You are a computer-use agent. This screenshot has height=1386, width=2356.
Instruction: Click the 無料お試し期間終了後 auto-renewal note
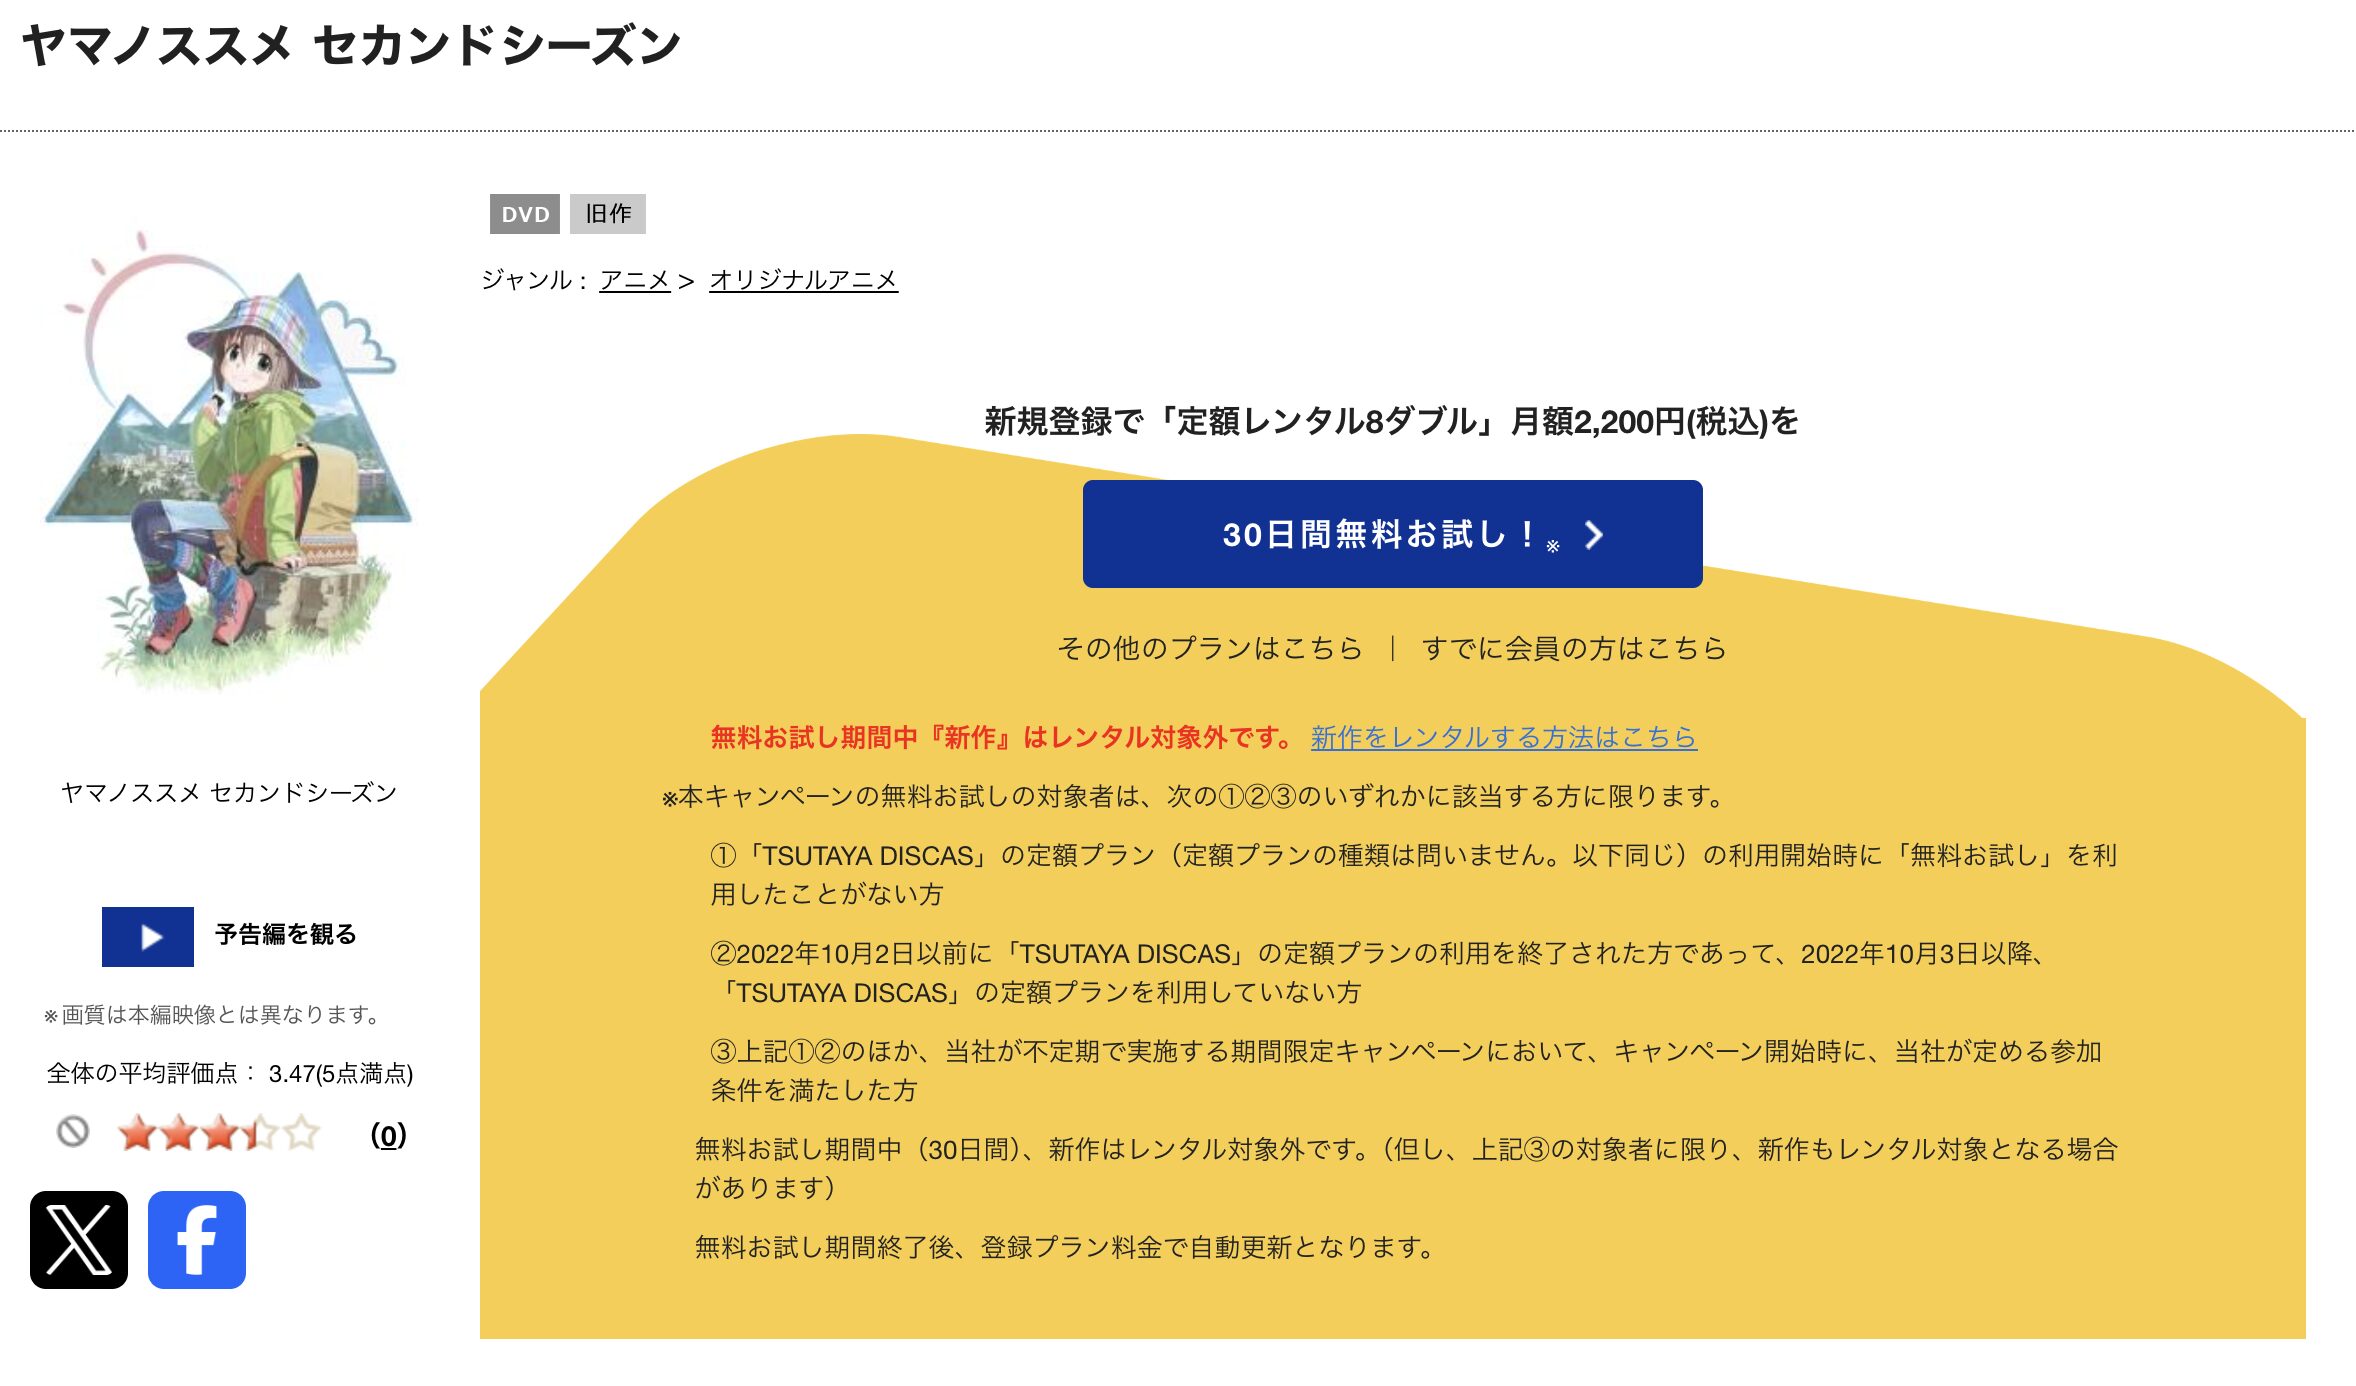click(x=1067, y=1247)
